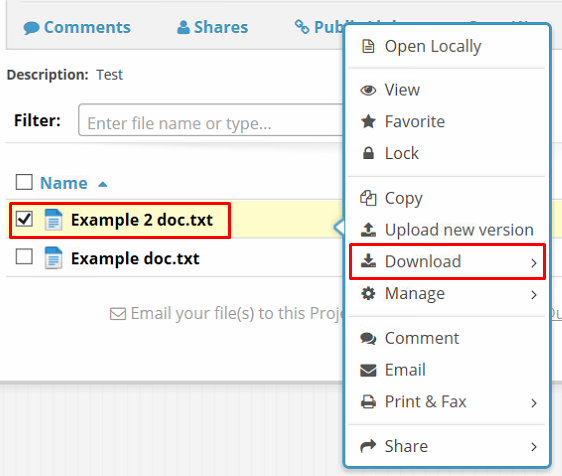This screenshot has height=476, width=562.
Task: Click the star icon for Favorite
Action: click(368, 122)
